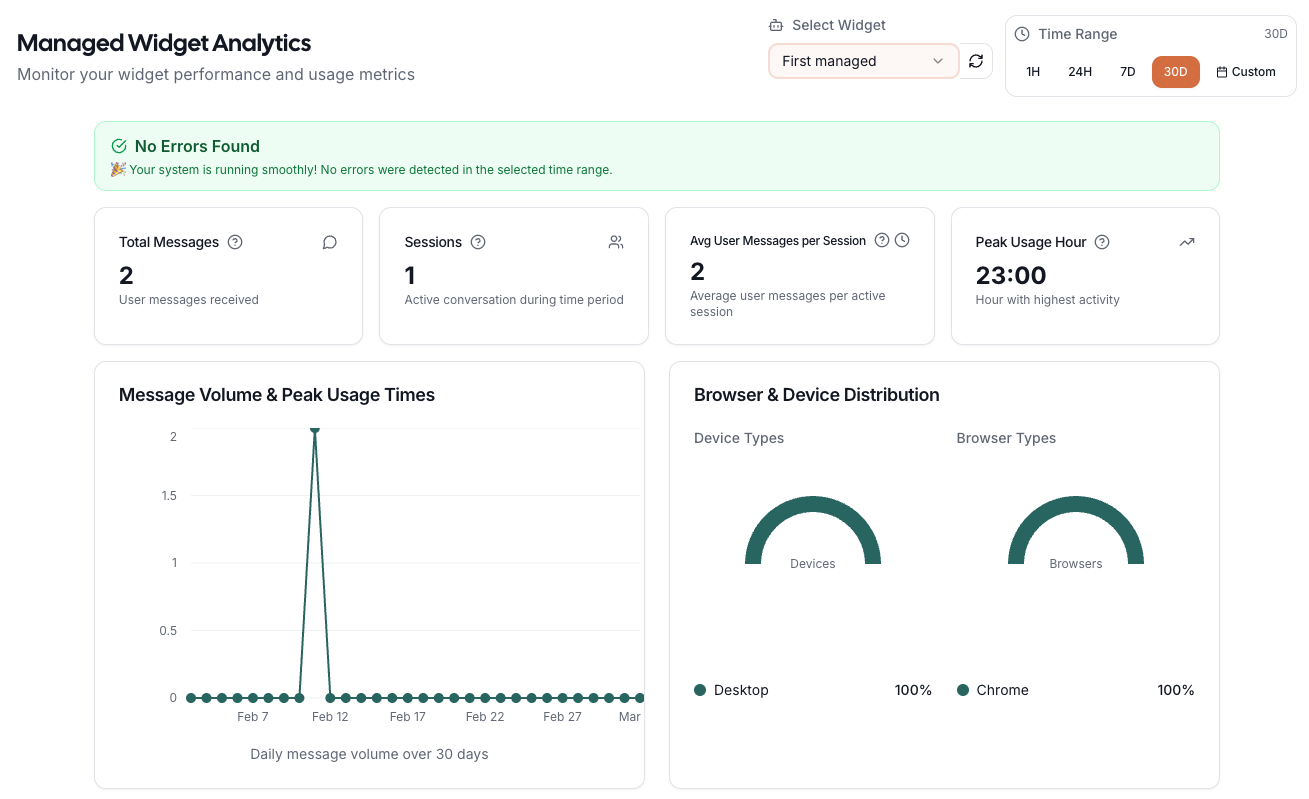Viewport: 1309px width, 799px height.
Task: Select the 1H time range
Action: tap(1033, 72)
